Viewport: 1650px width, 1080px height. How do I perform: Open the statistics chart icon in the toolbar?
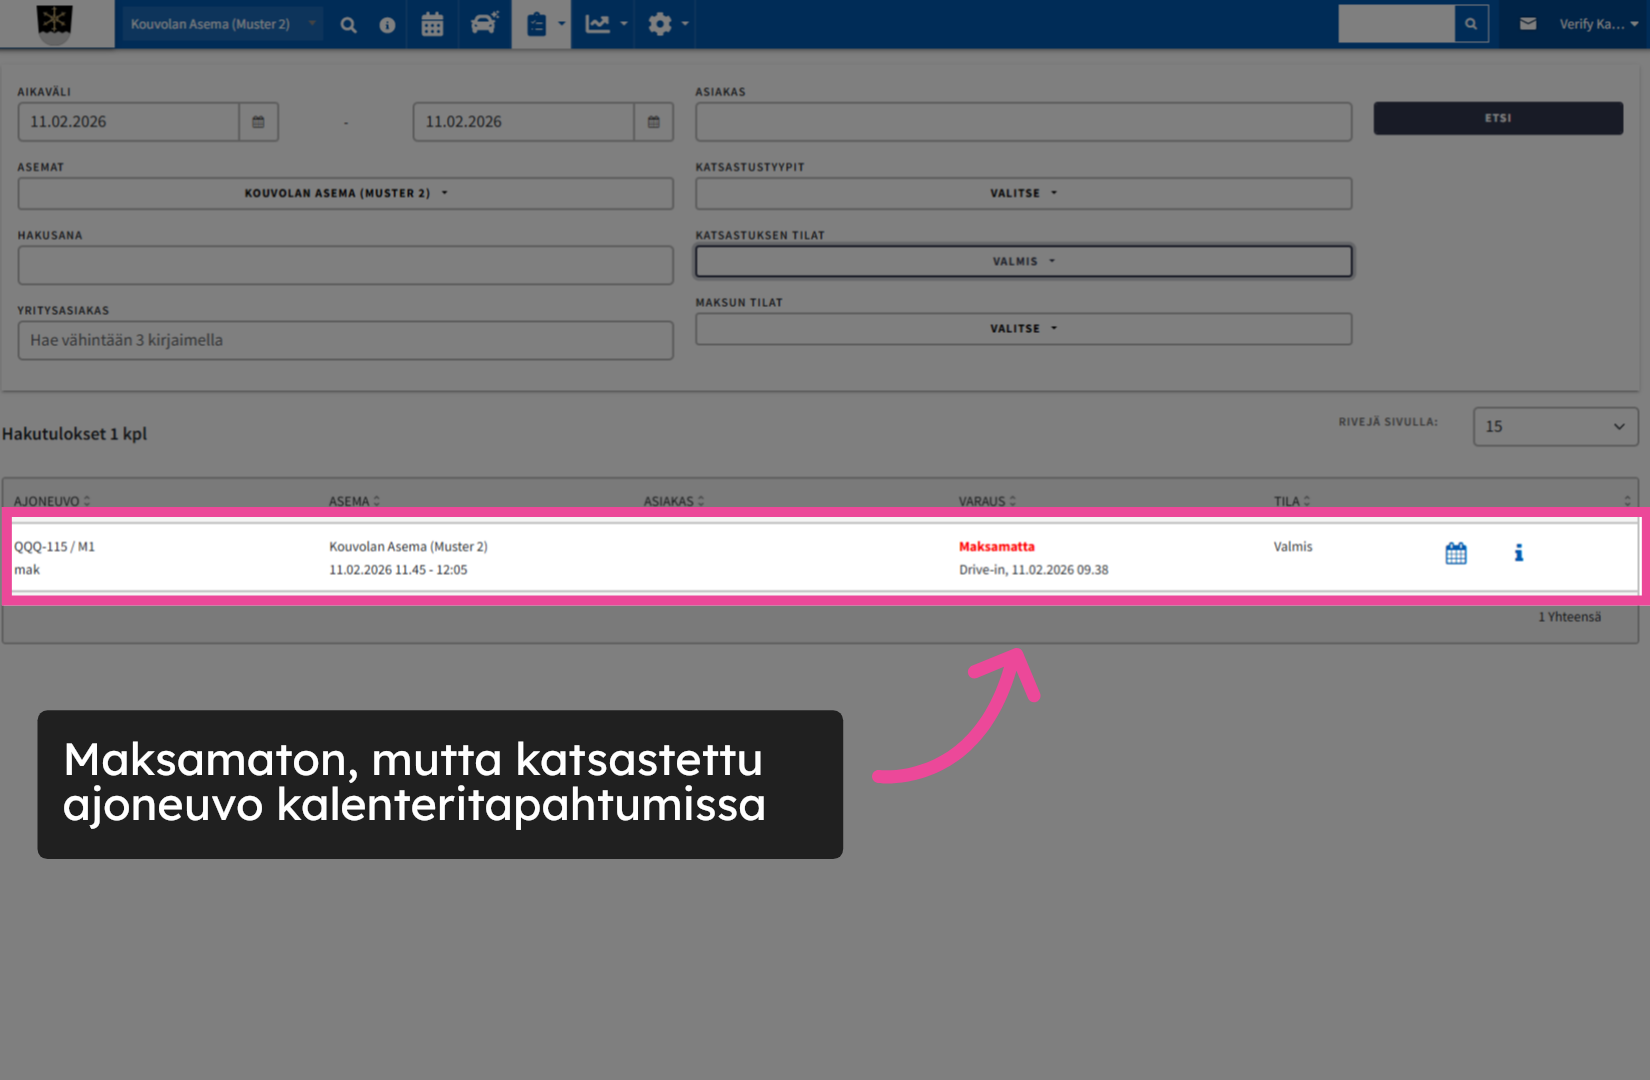[597, 24]
